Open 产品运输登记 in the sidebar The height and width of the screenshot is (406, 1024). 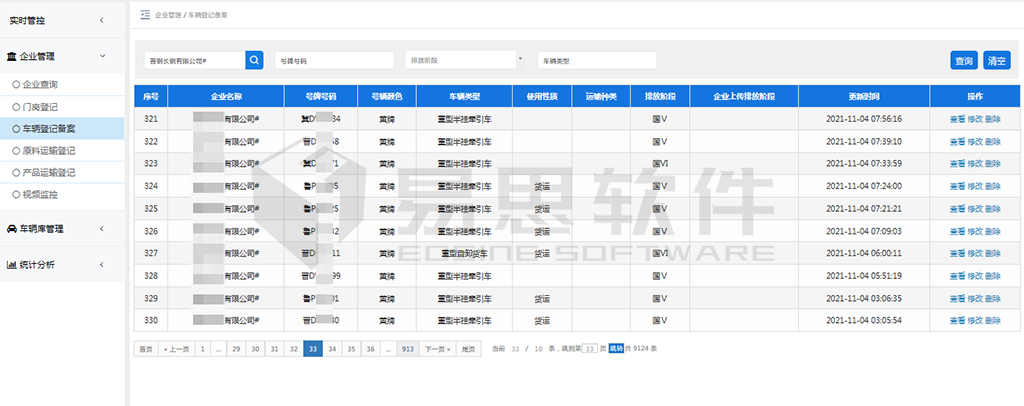(49, 172)
